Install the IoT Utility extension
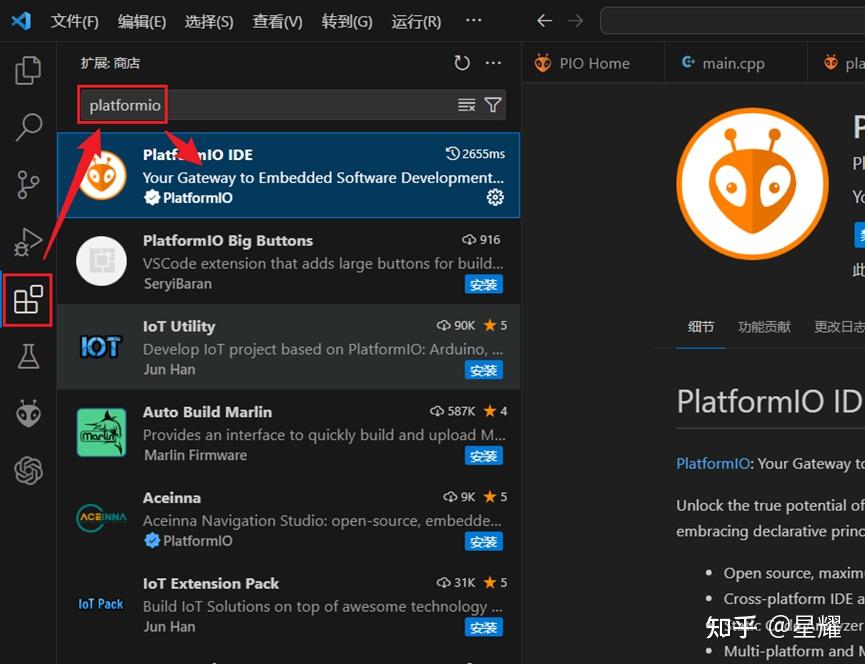The width and height of the screenshot is (865, 664). [x=484, y=370]
